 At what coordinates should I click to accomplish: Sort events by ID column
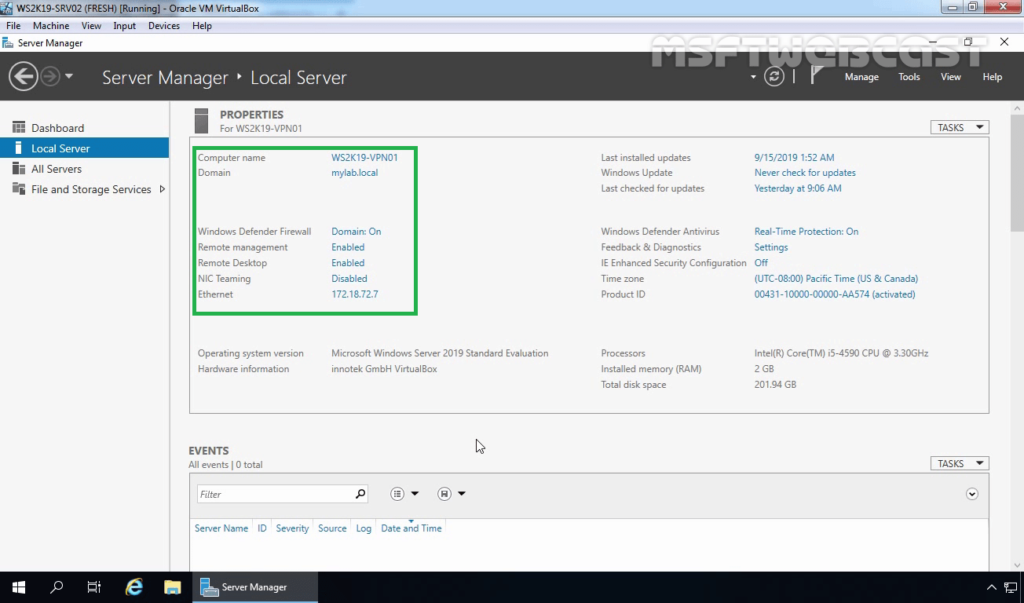[x=262, y=528]
